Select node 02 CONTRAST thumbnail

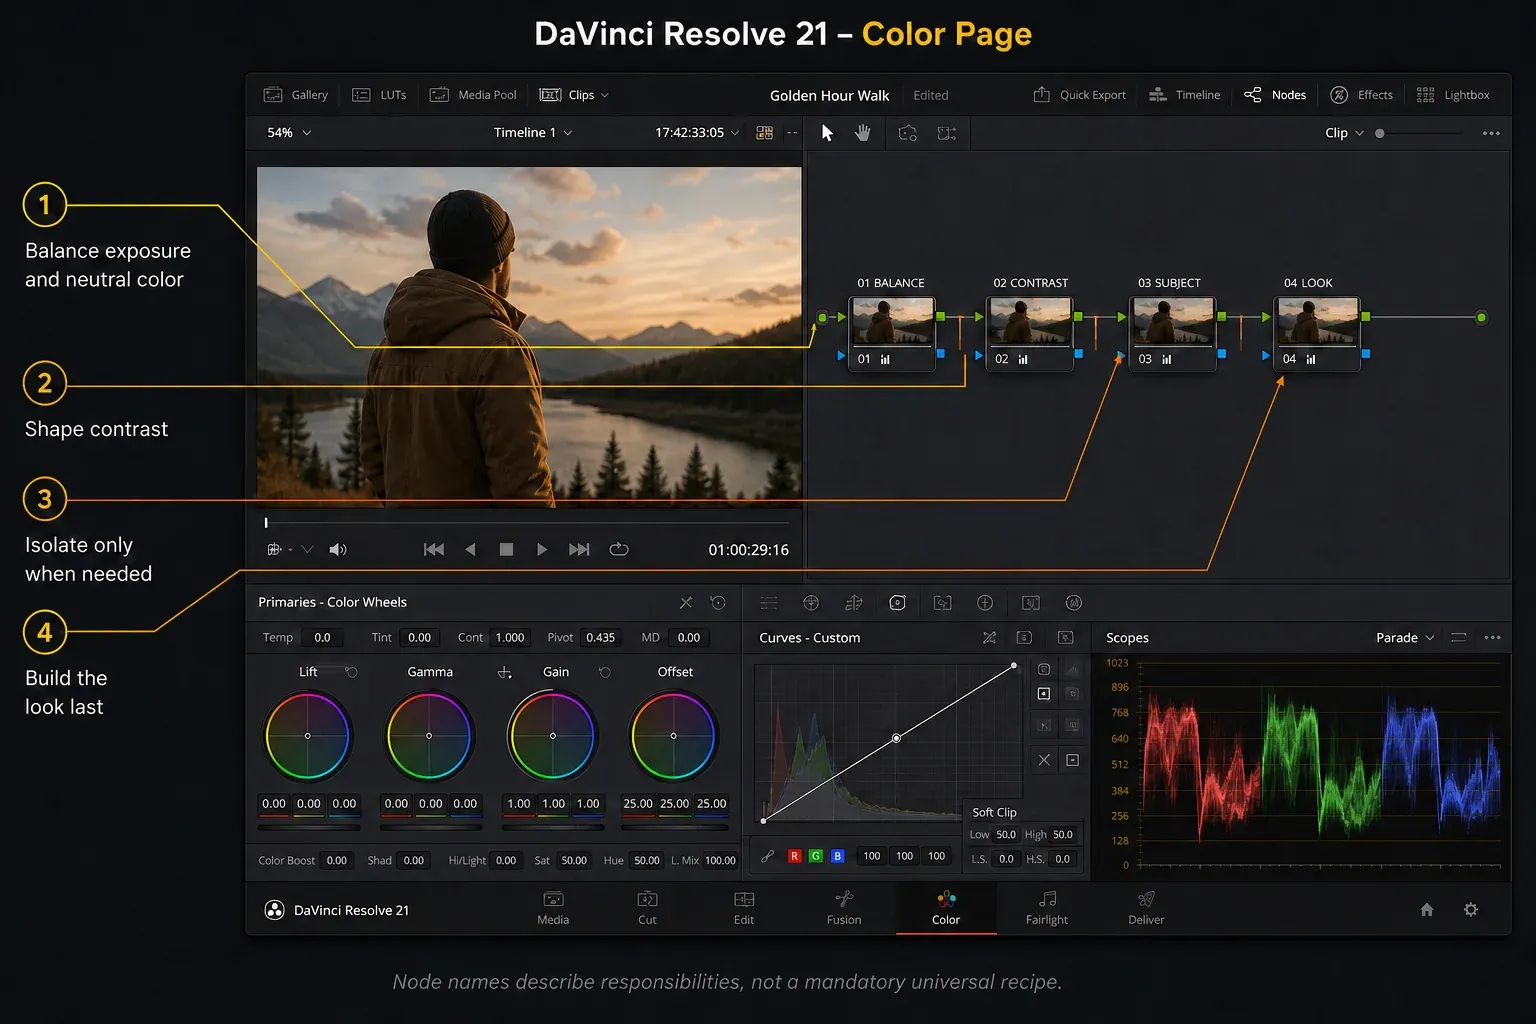point(1030,321)
